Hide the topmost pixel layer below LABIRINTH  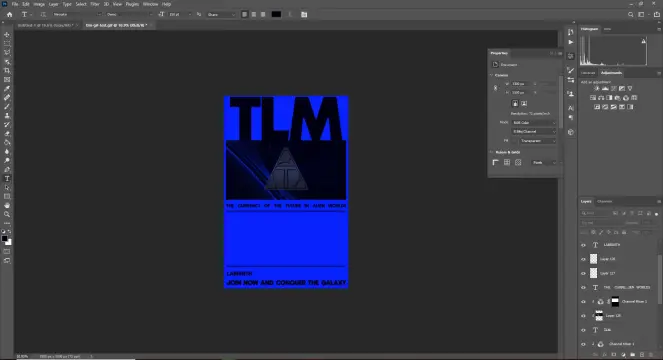click(584, 259)
